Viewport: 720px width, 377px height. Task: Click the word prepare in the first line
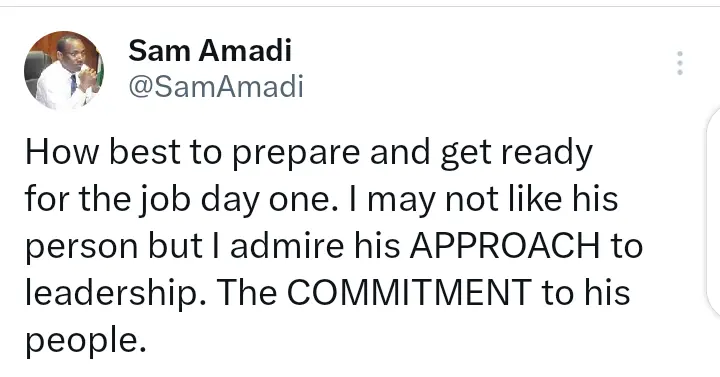296,156
